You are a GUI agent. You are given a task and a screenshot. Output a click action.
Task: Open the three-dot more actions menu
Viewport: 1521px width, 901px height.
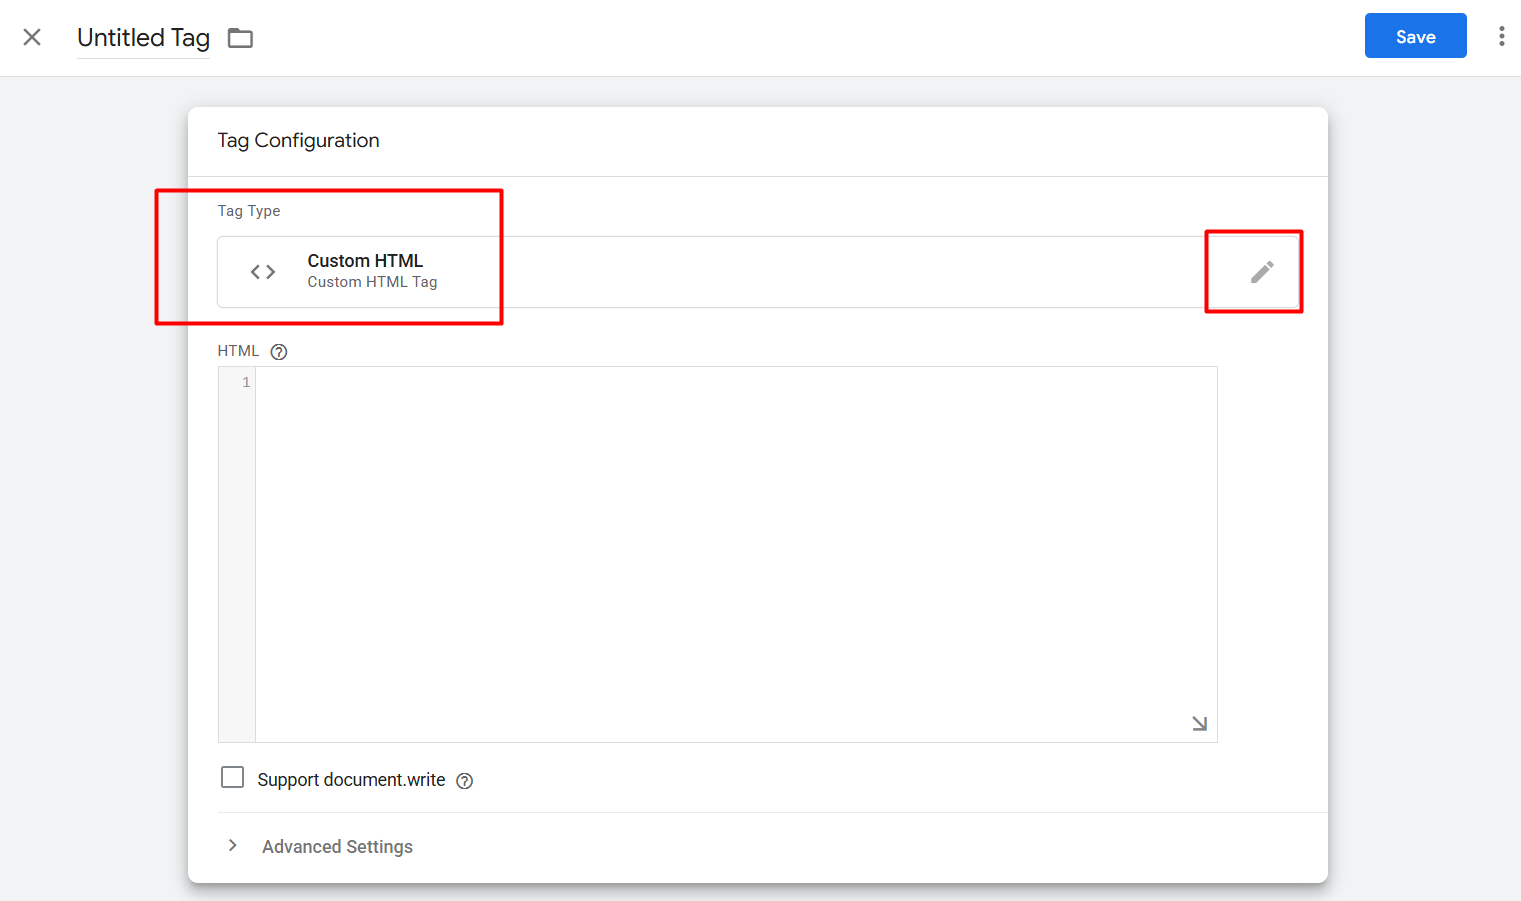tap(1501, 37)
